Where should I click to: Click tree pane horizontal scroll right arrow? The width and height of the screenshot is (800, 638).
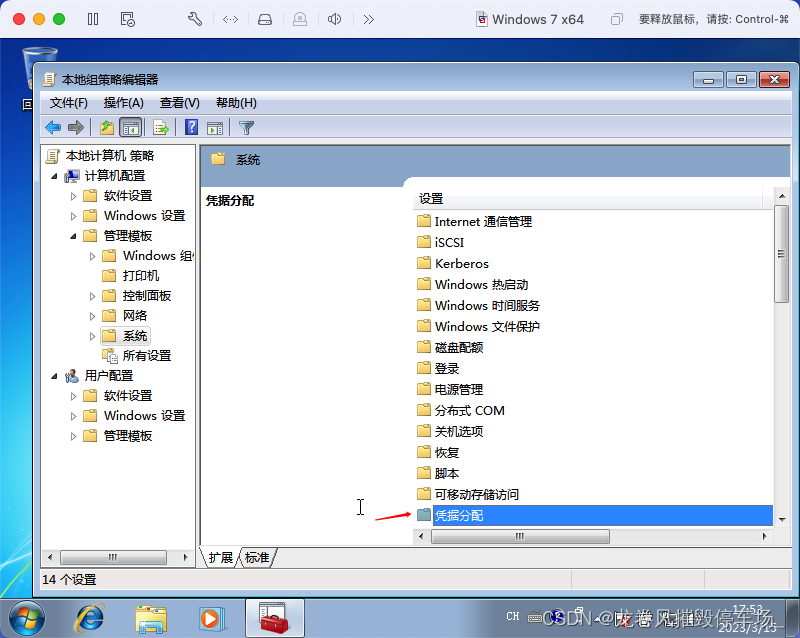point(185,557)
